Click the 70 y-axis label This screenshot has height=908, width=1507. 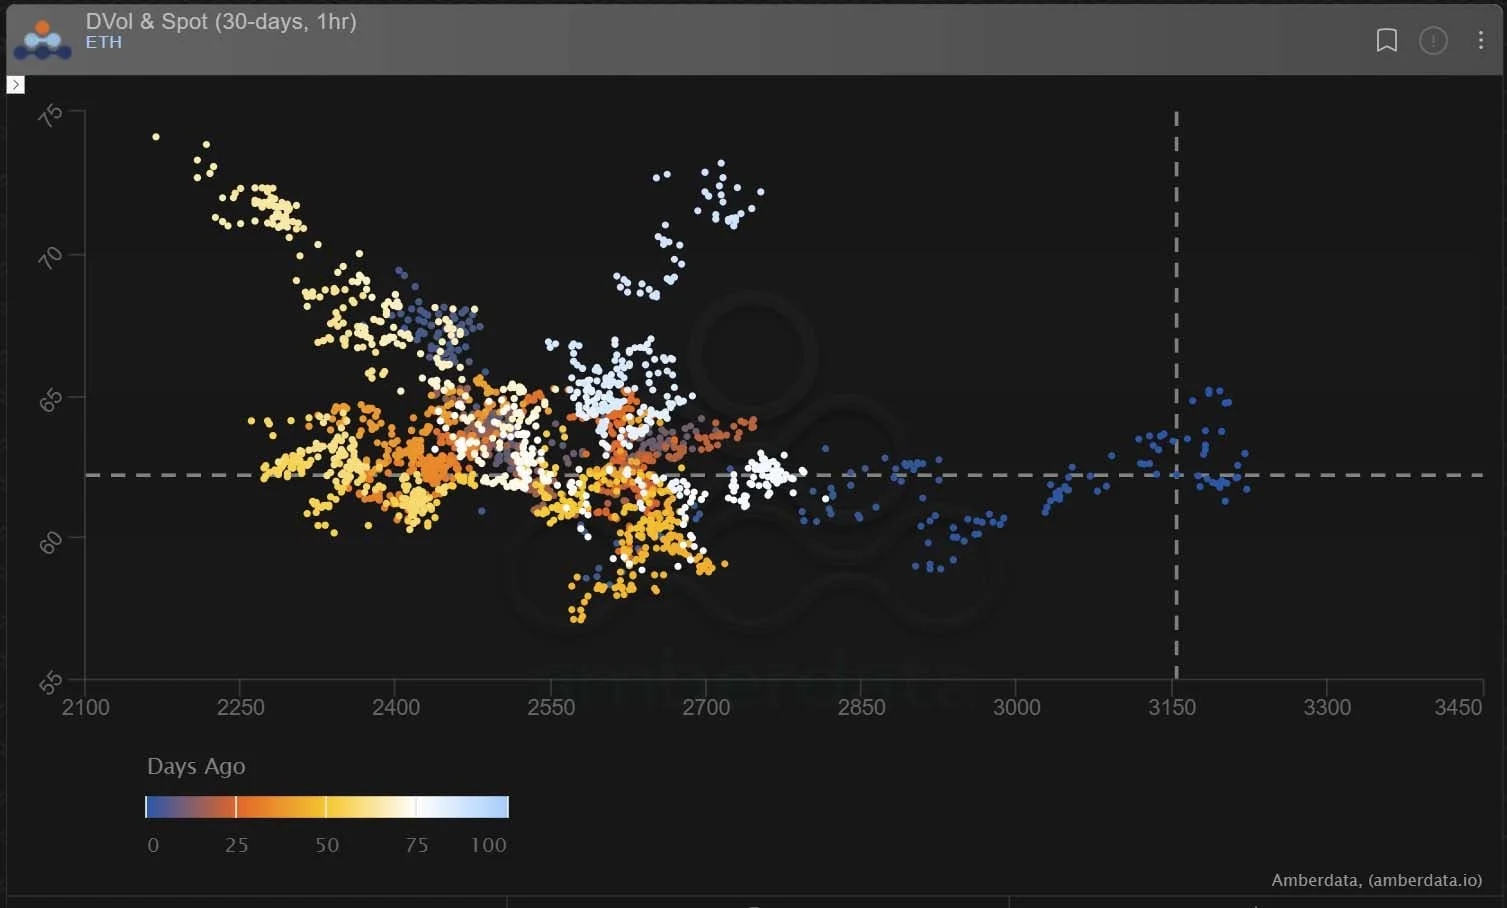[50, 258]
